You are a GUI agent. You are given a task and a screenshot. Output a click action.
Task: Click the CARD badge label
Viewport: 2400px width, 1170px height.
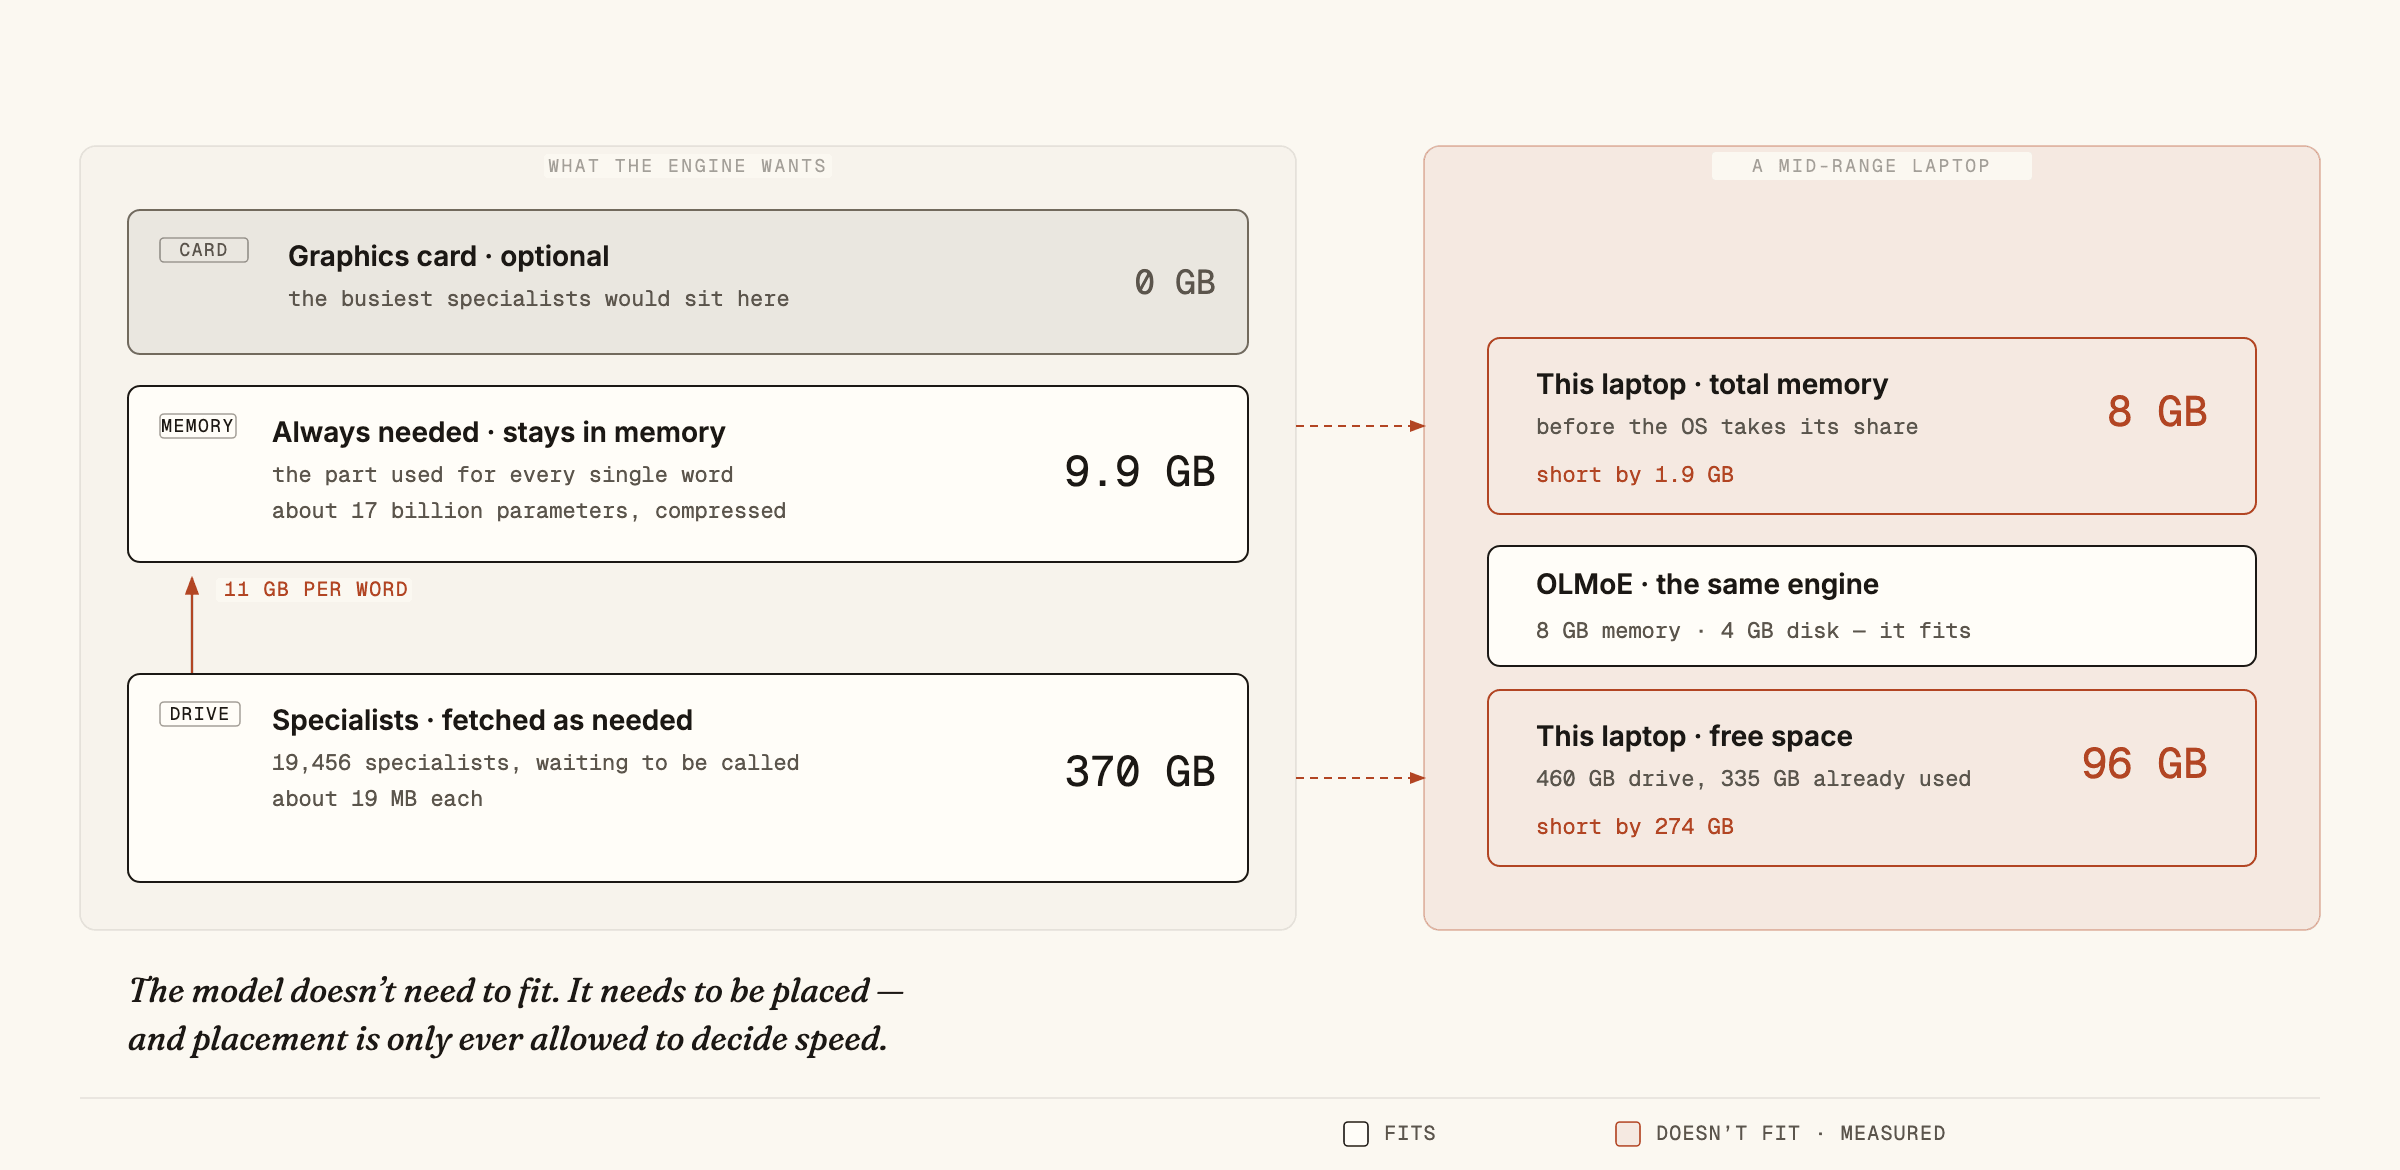click(x=204, y=250)
